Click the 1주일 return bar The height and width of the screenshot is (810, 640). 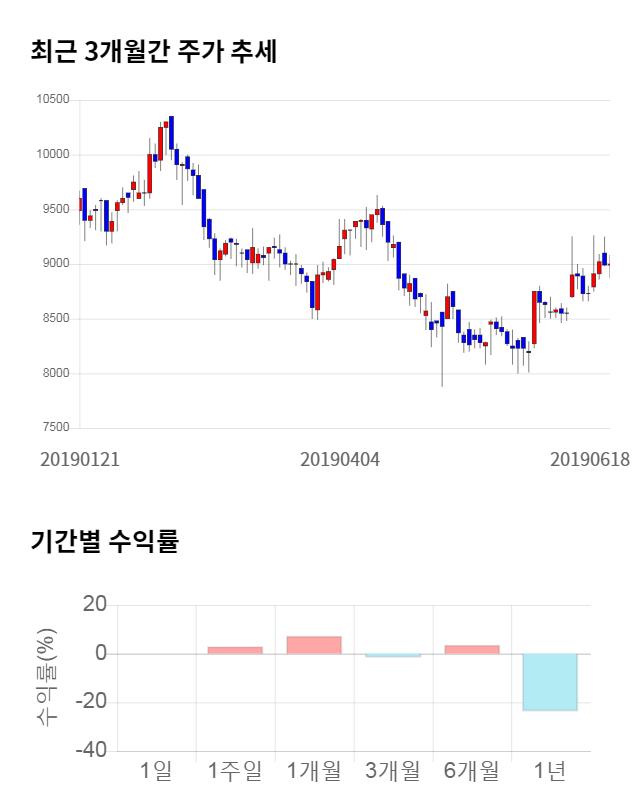pyautogui.click(x=235, y=650)
